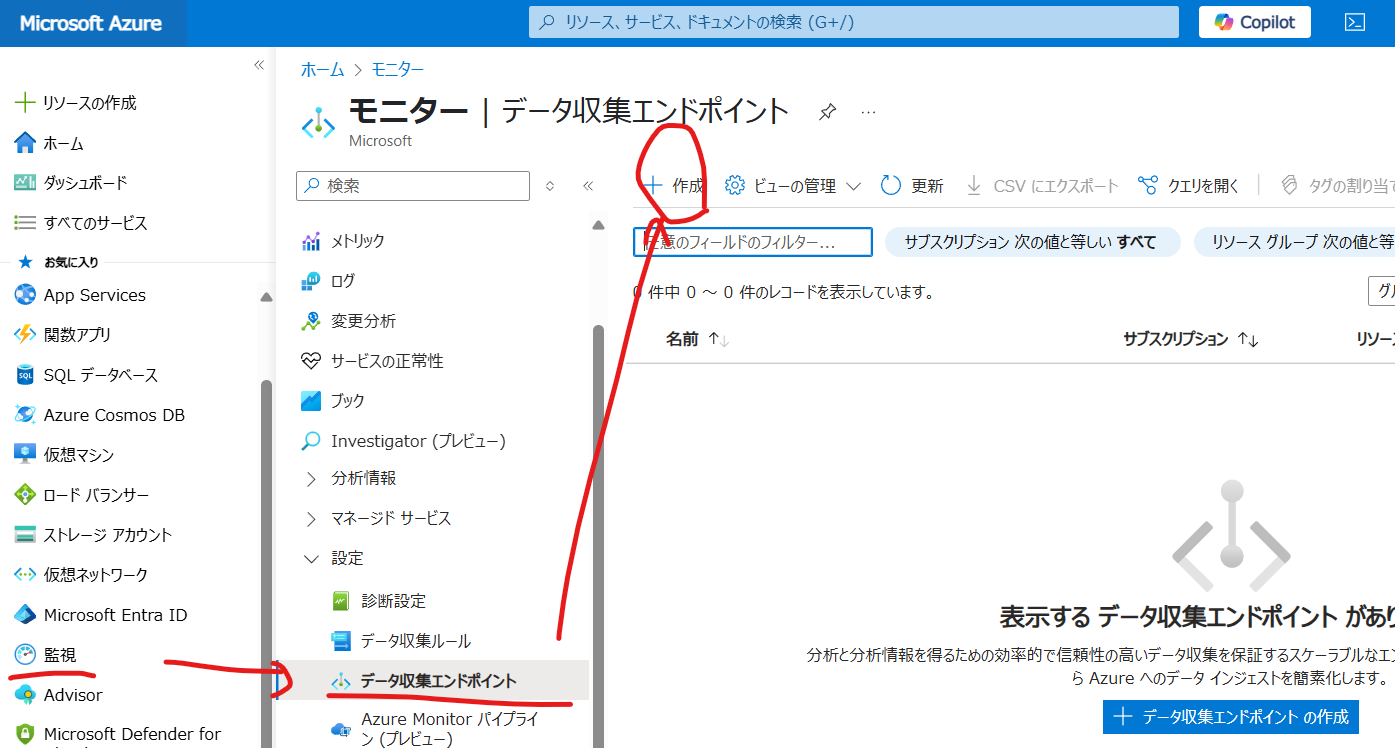Screen dimensions: 1395x748
Task: Open ブック in monitor menu
Action: click(x=333, y=401)
